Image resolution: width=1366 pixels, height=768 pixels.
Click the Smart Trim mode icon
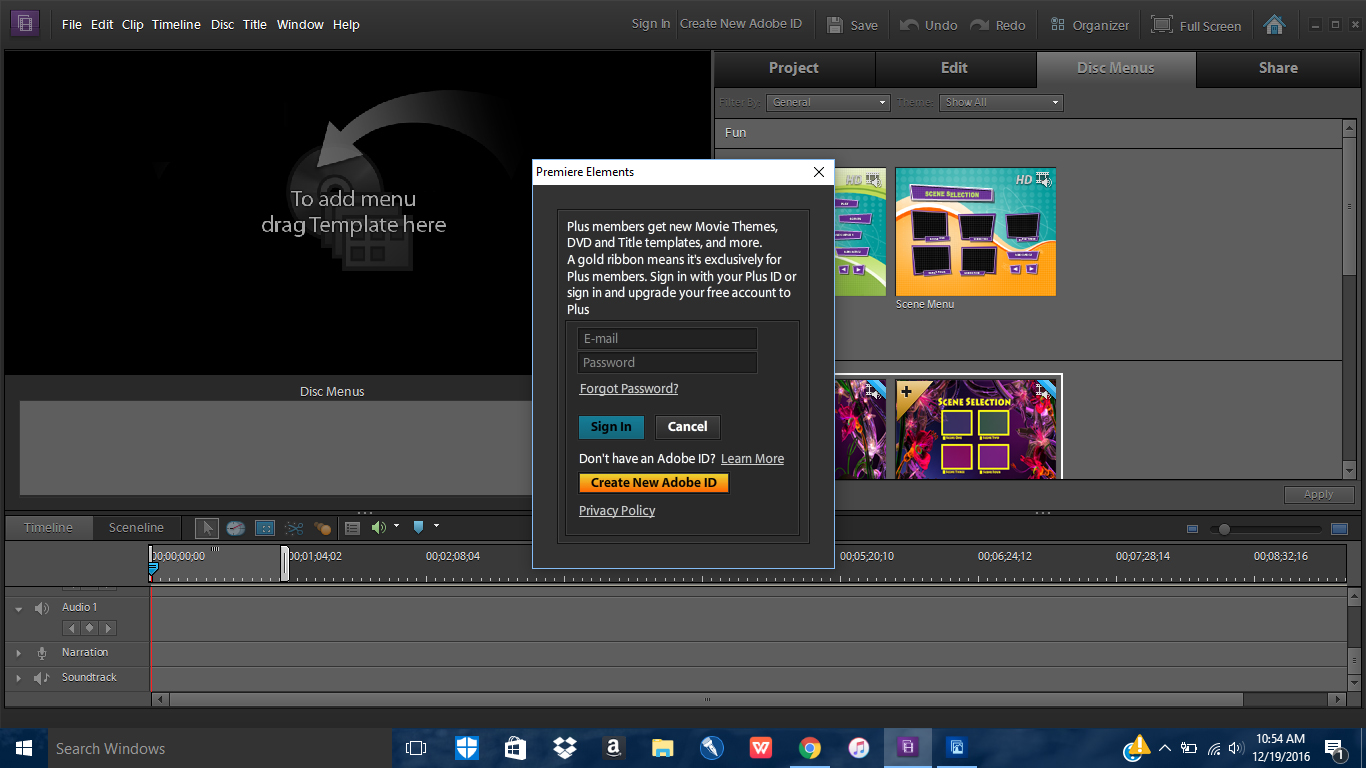click(x=265, y=528)
